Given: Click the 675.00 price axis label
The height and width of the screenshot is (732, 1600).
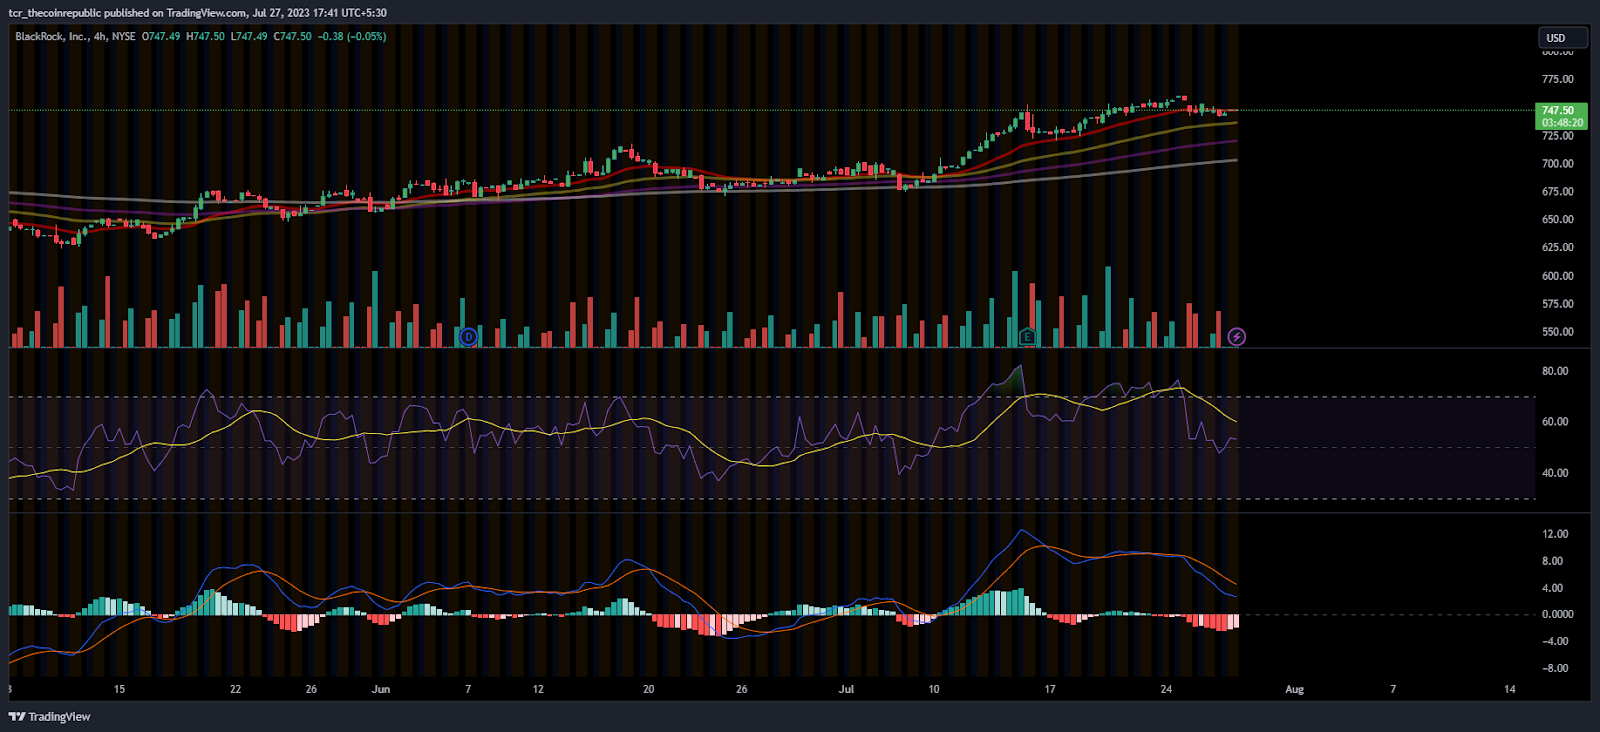Looking at the screenshot, I should (x=1558, y=192).
